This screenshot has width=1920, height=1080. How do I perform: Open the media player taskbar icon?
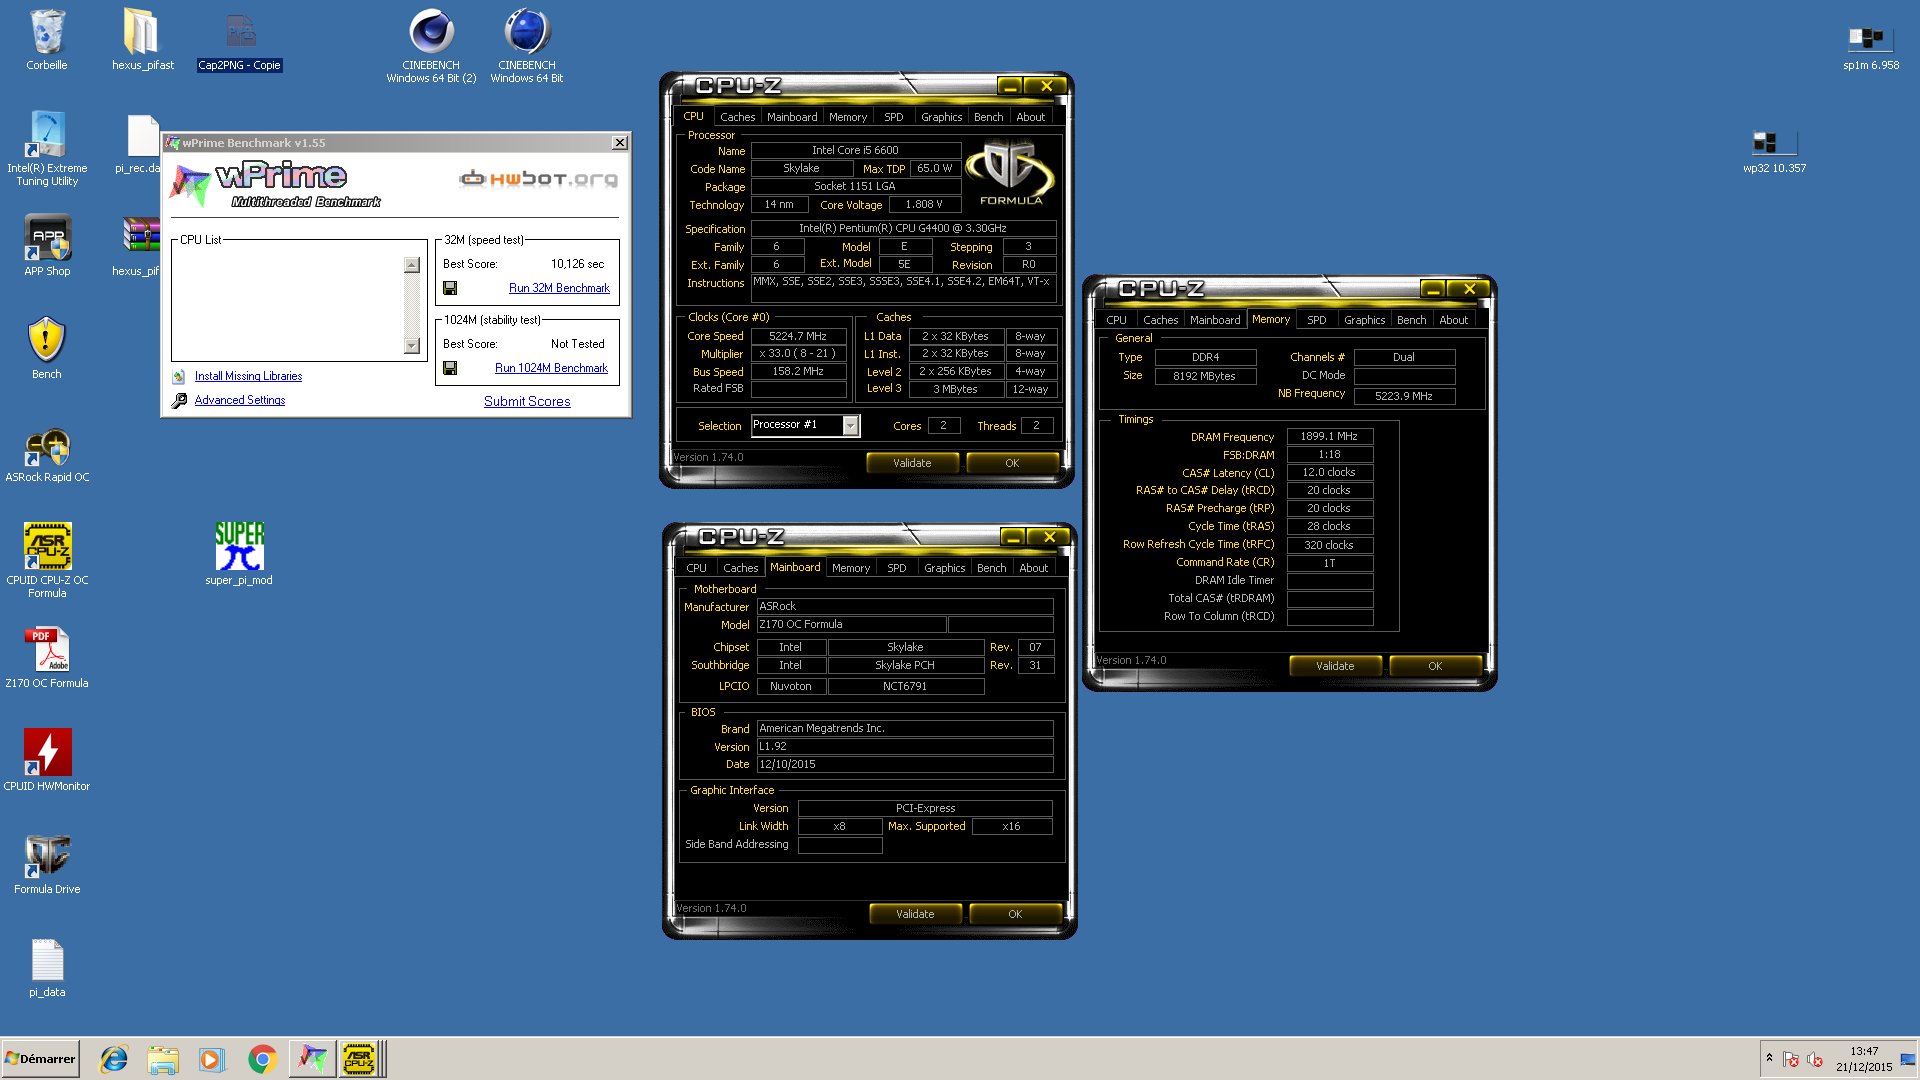pos(211,1059)
